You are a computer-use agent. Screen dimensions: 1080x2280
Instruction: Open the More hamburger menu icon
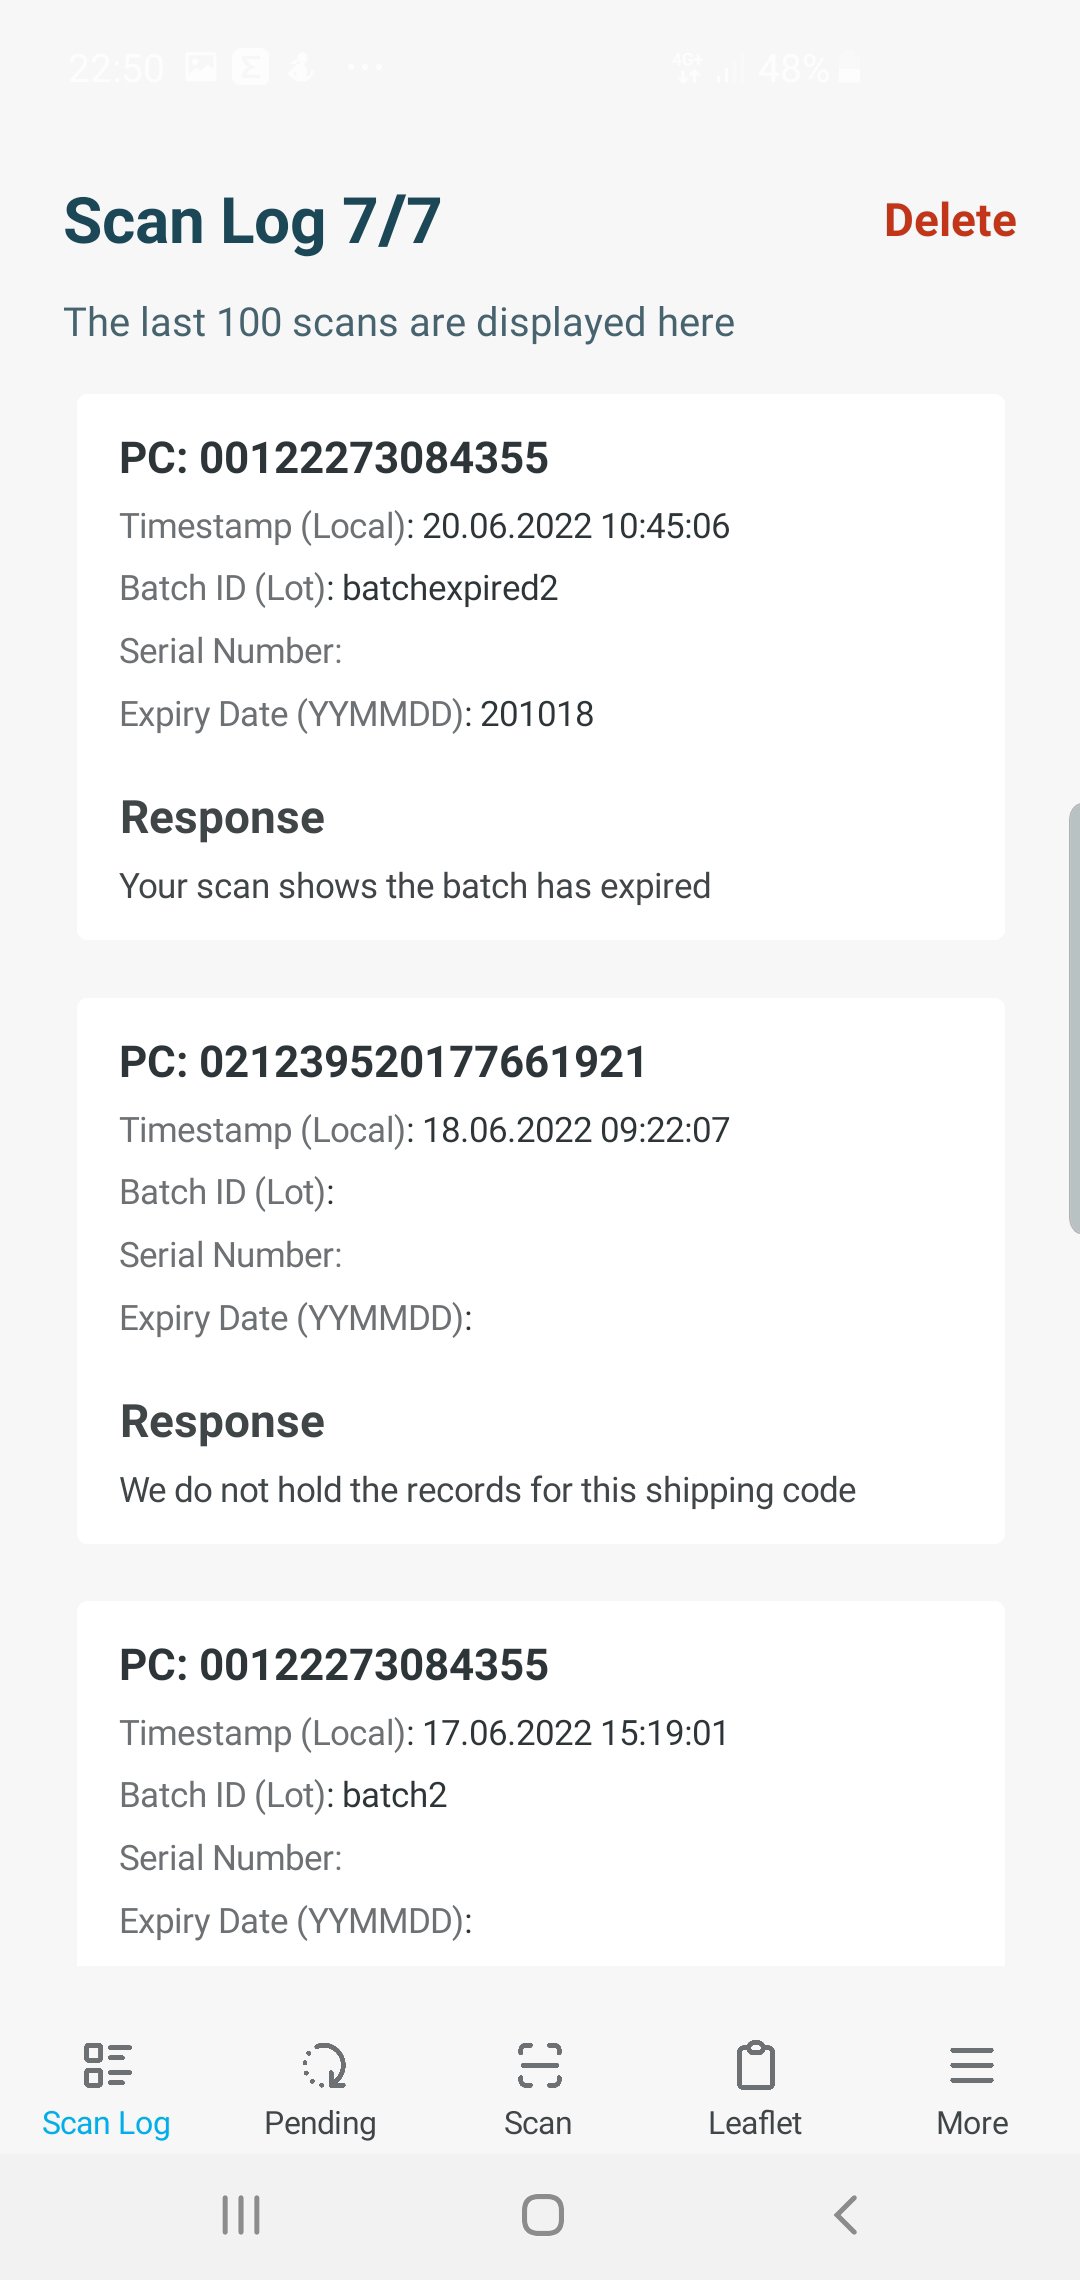[x=972, y=2065]
